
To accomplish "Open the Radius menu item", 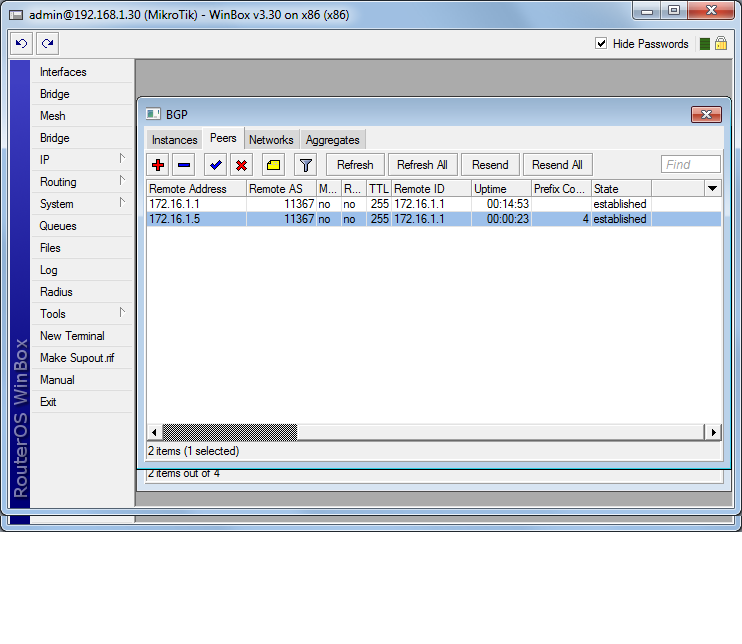I will click(81, 292).
